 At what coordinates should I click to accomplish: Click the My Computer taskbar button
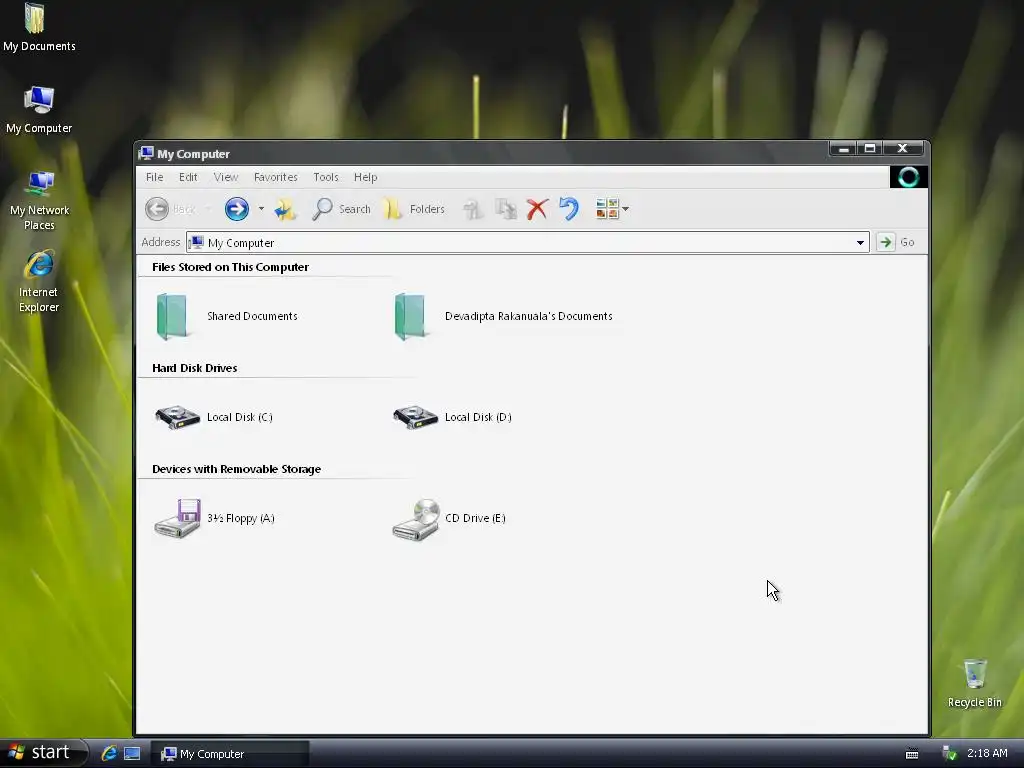pyautogui.click(x=230, y=754)
